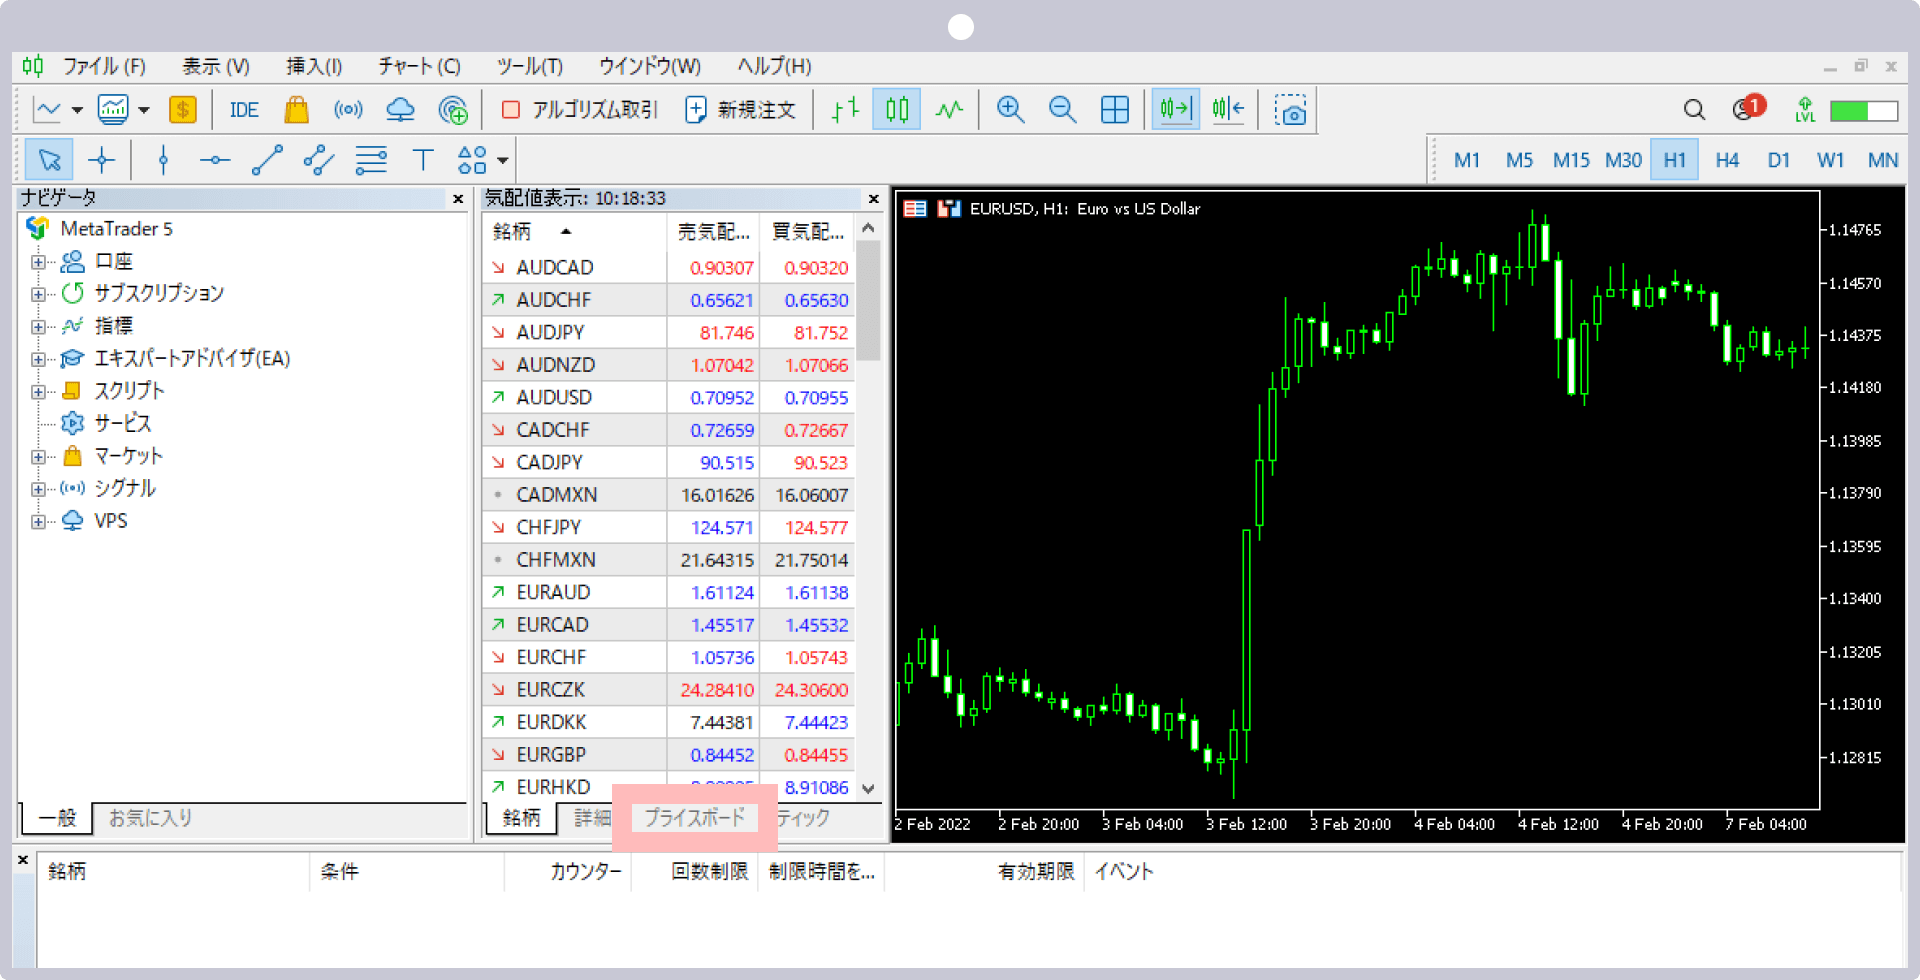Select the text T tool
This screenshot has height=980, width=1920.
click(423, 160)
